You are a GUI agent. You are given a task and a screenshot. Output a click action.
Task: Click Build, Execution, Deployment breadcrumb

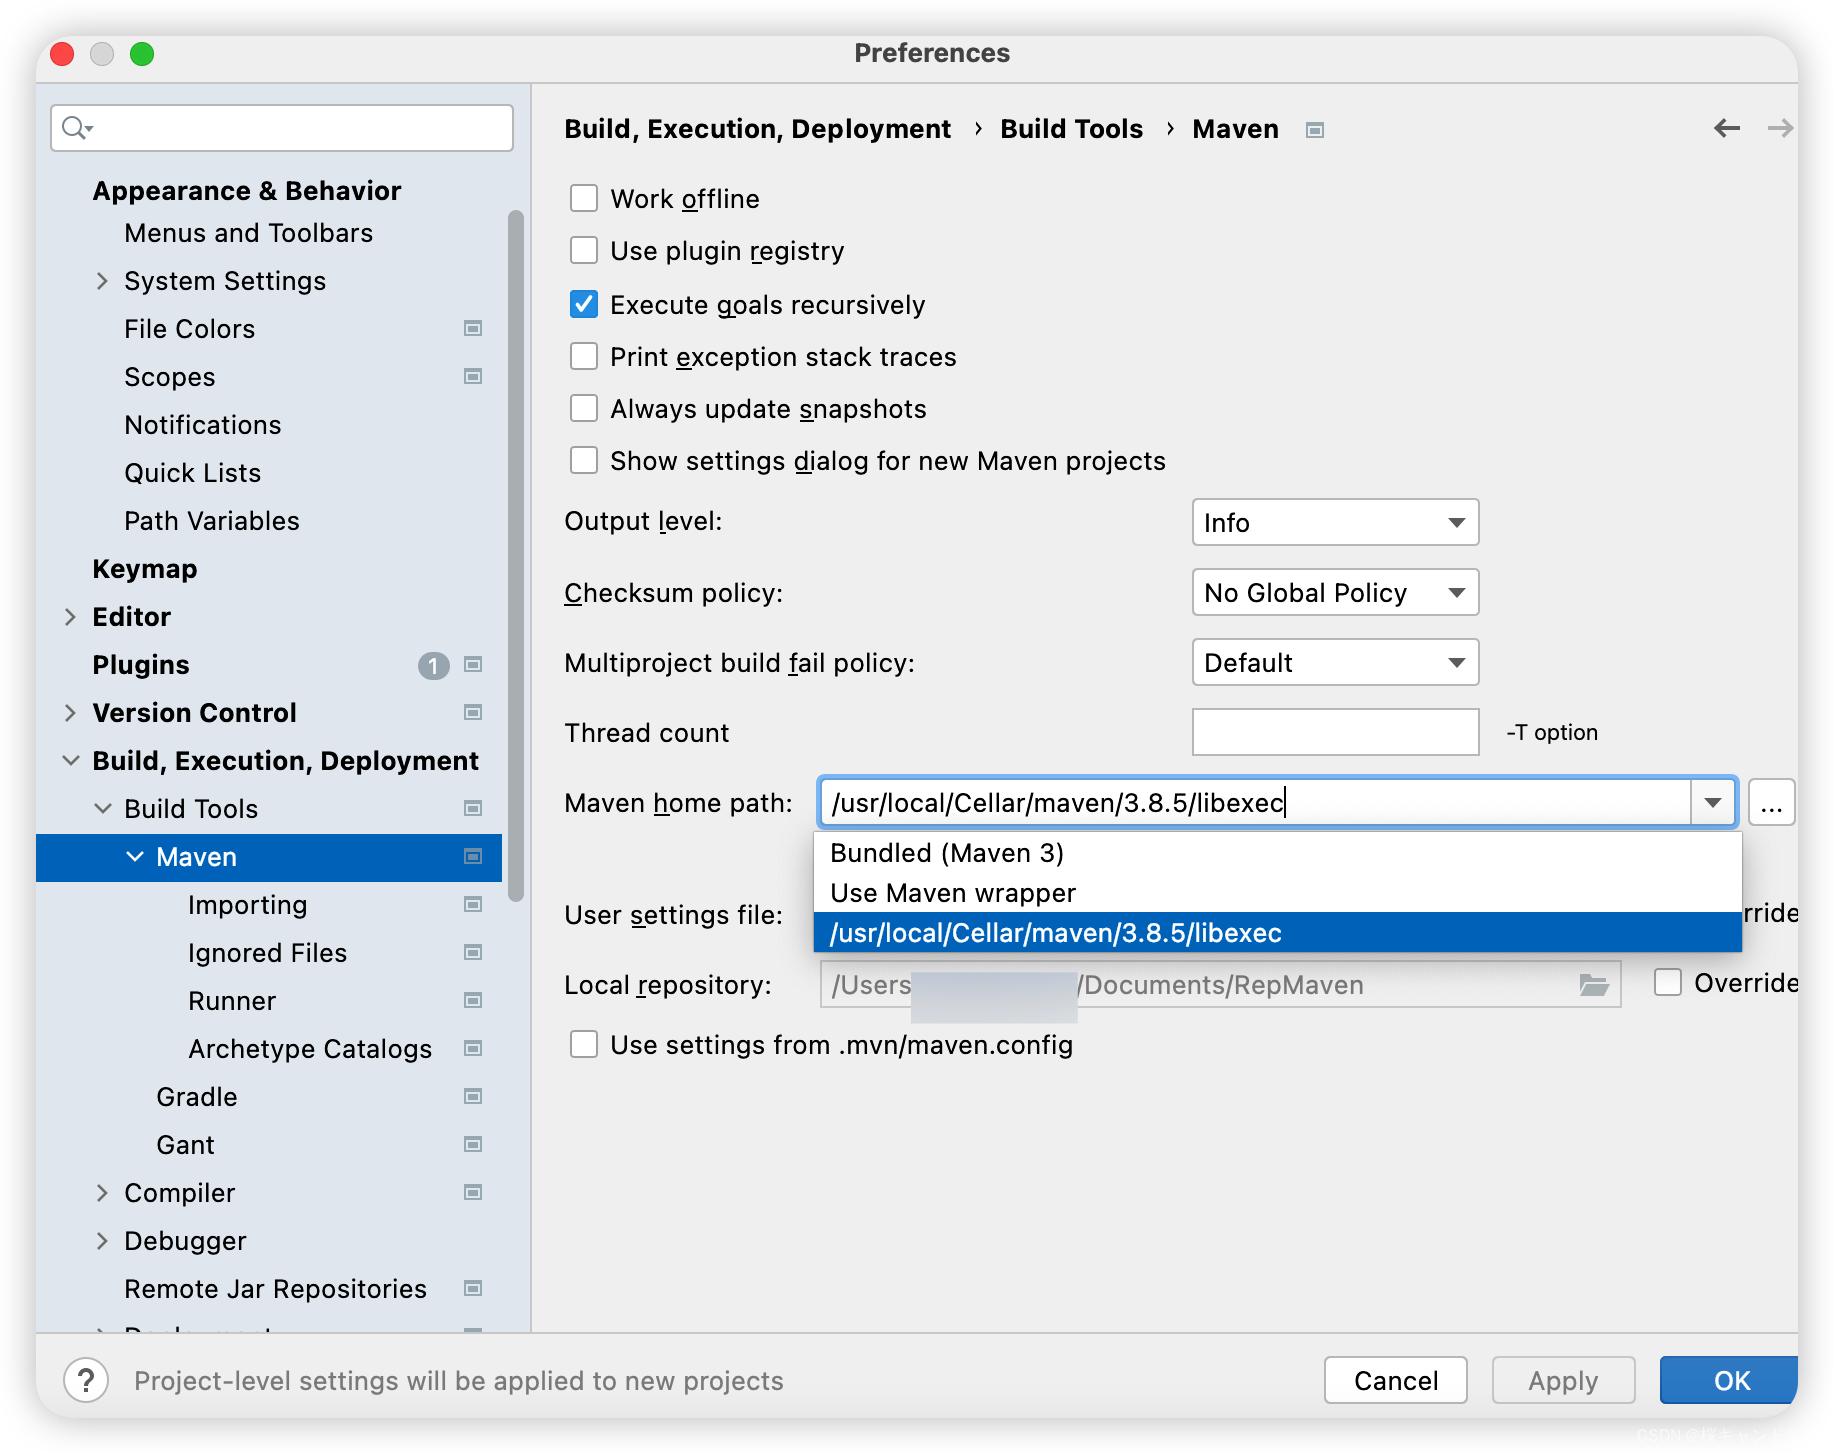click(x=757, y=129)
